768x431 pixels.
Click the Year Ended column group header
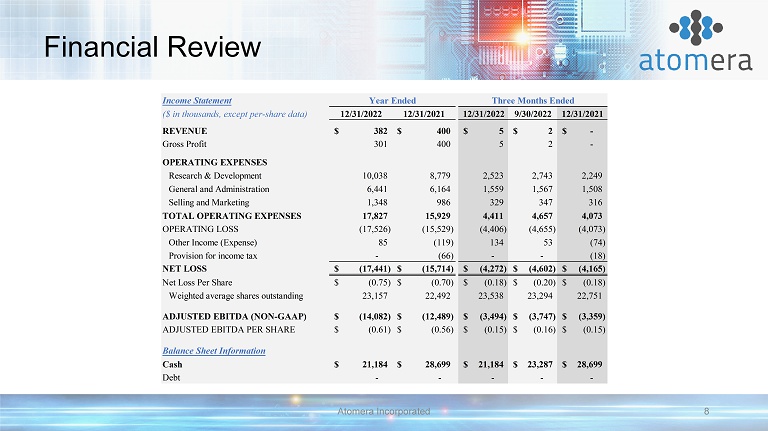[x=393, y=101]
